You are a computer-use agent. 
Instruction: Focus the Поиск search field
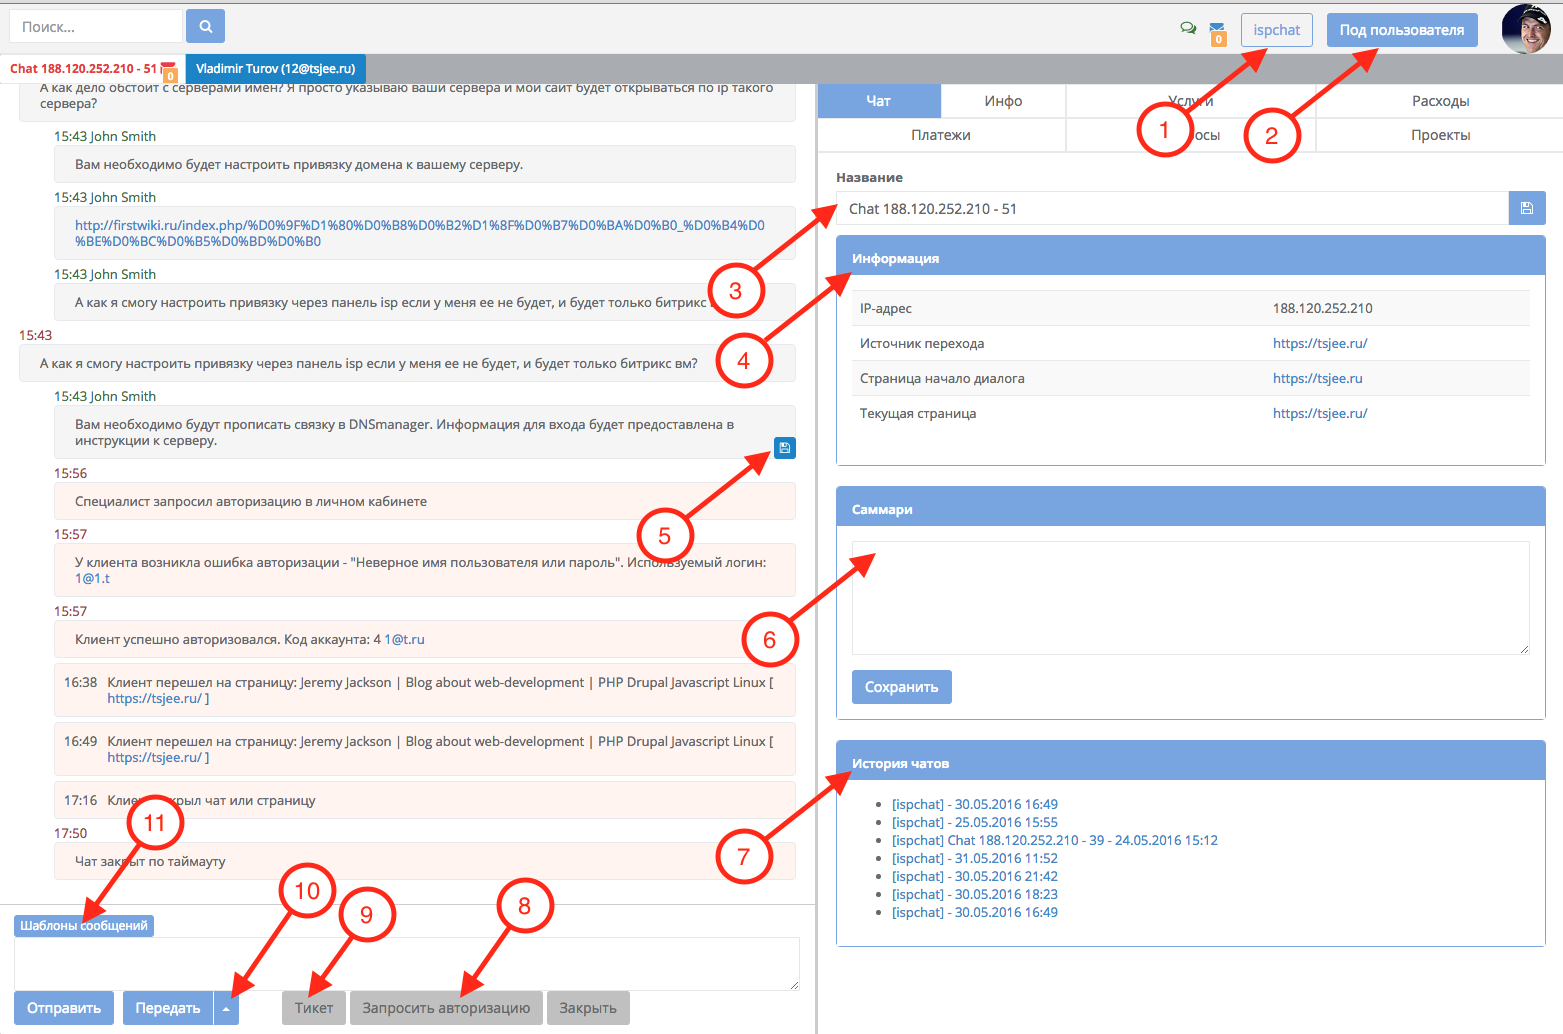pyautogui.click(x=96, y=27)
